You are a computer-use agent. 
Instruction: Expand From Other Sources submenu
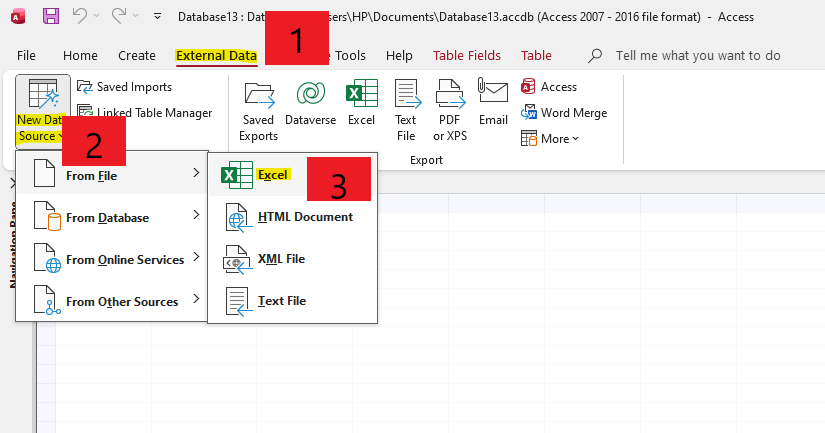pos(121,302)
